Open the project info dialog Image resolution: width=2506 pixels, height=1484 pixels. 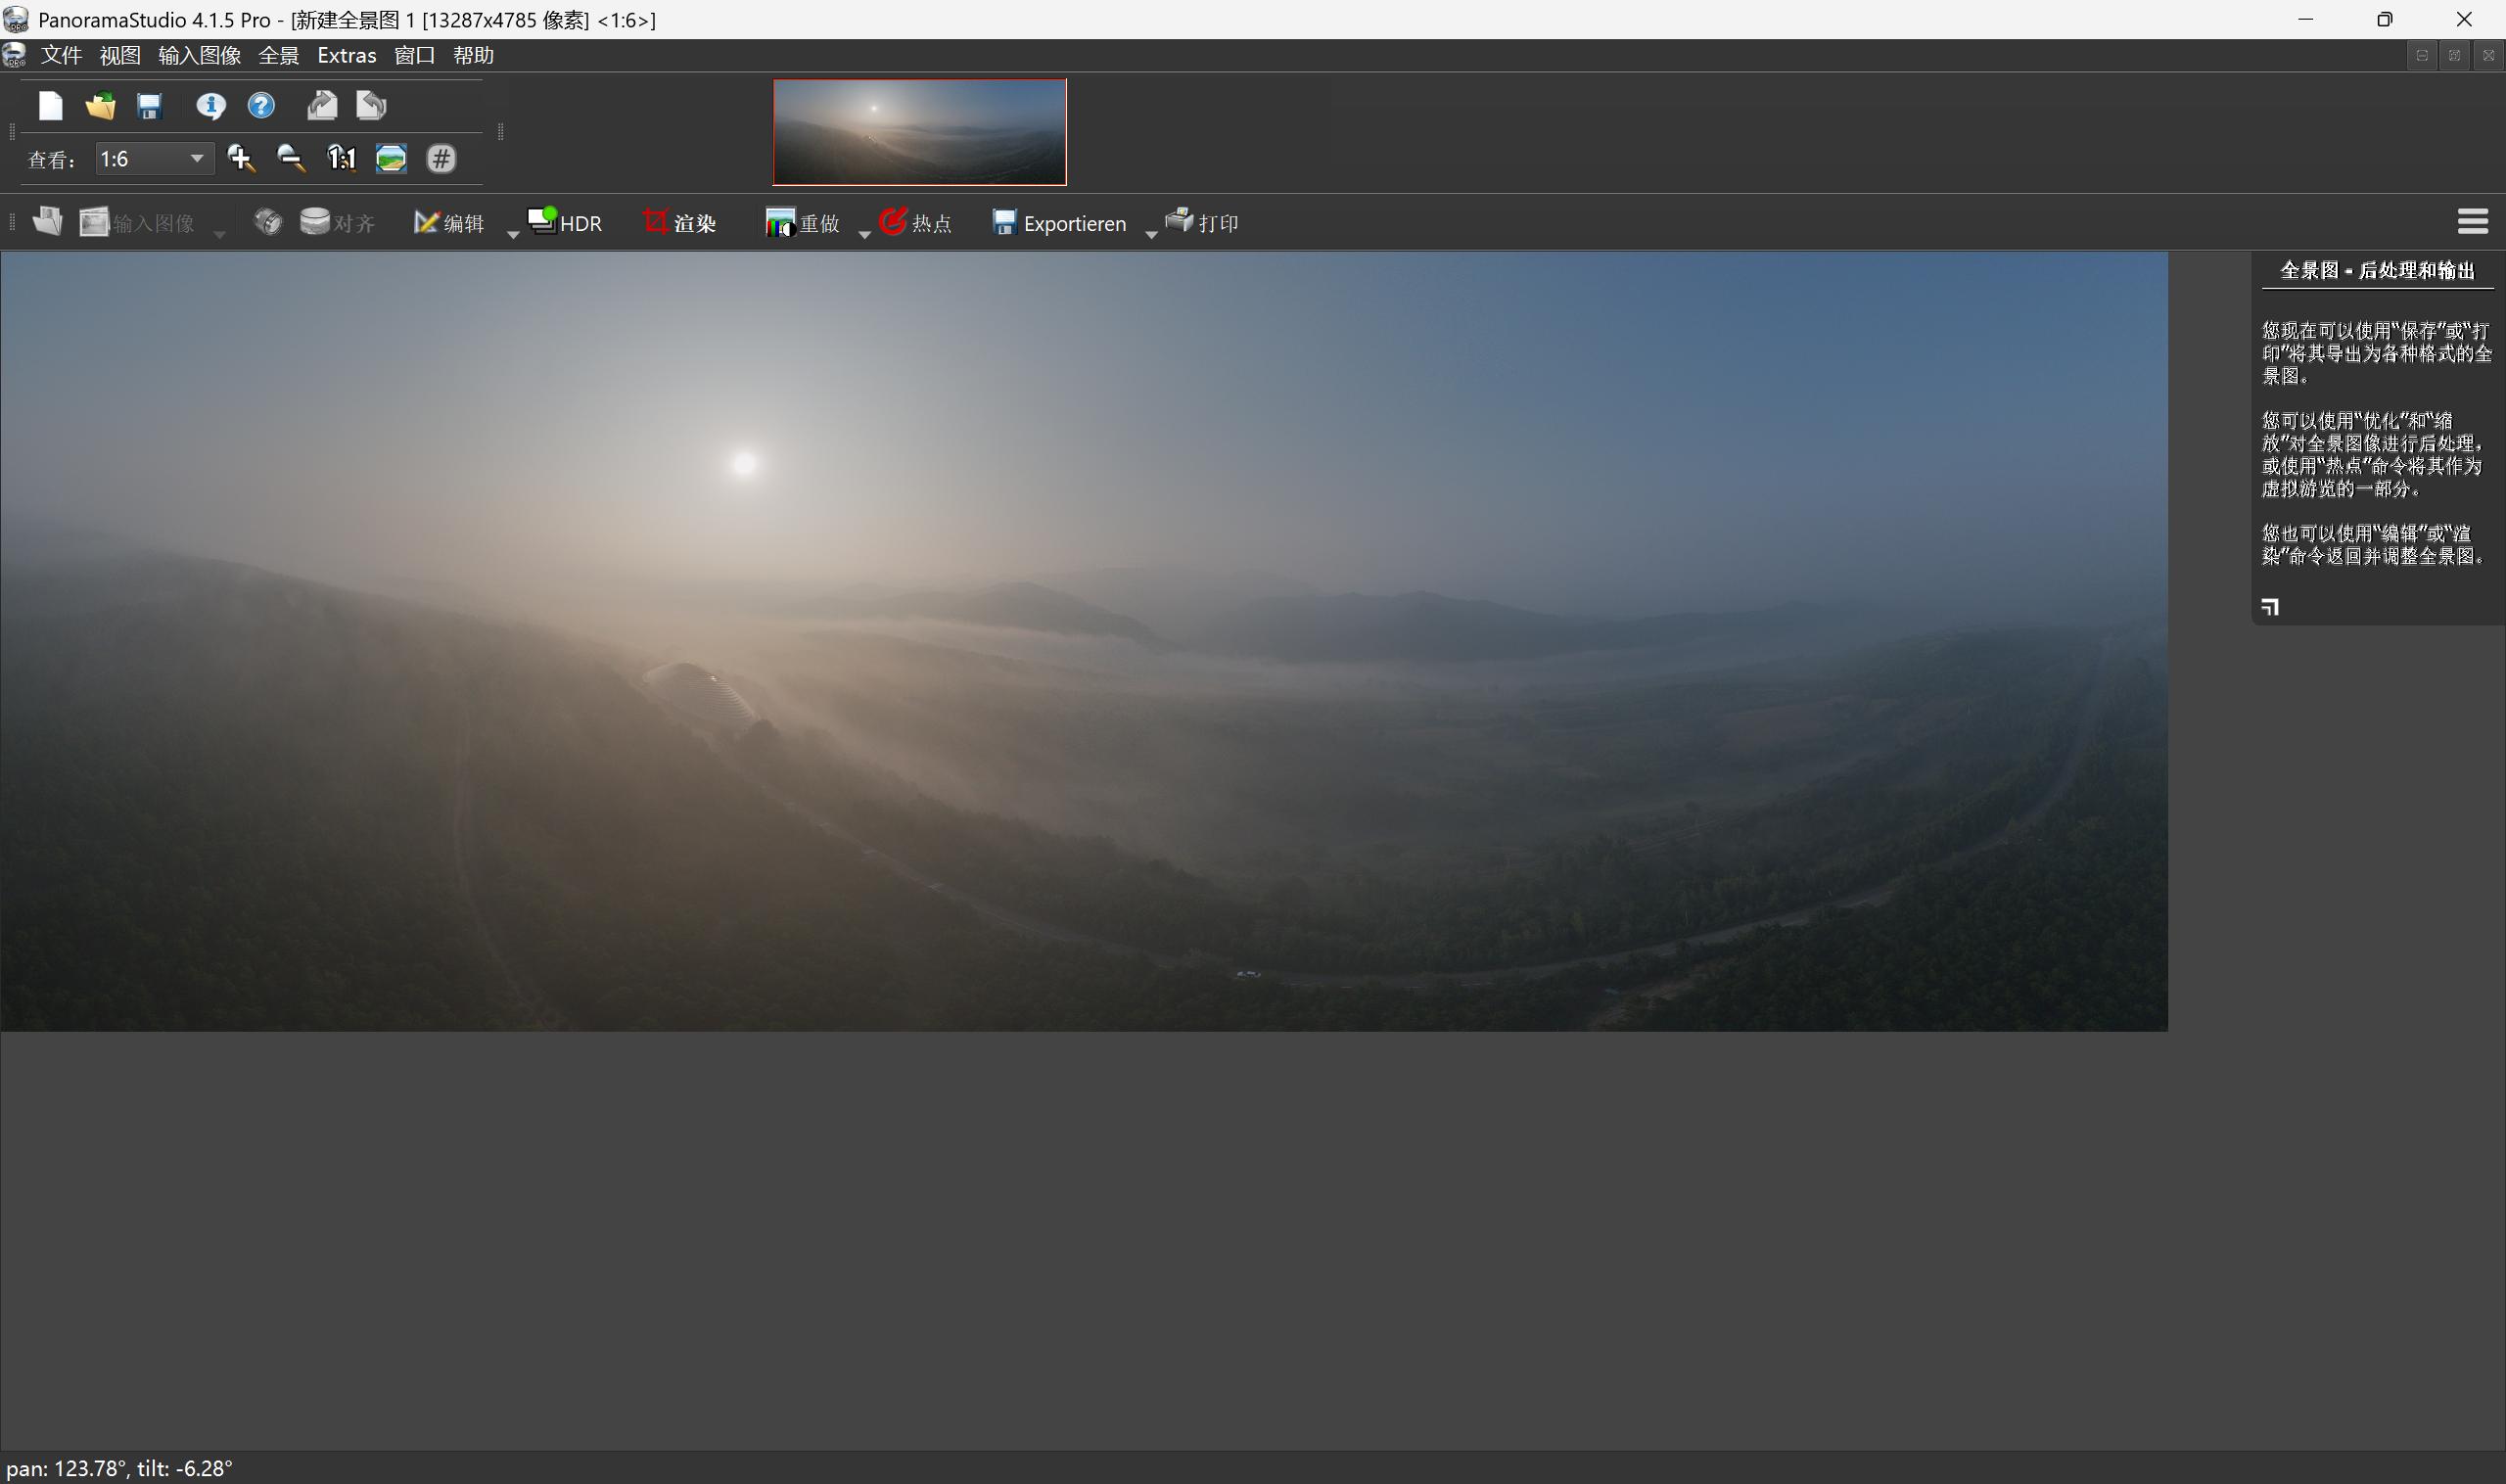pos(211,105)
